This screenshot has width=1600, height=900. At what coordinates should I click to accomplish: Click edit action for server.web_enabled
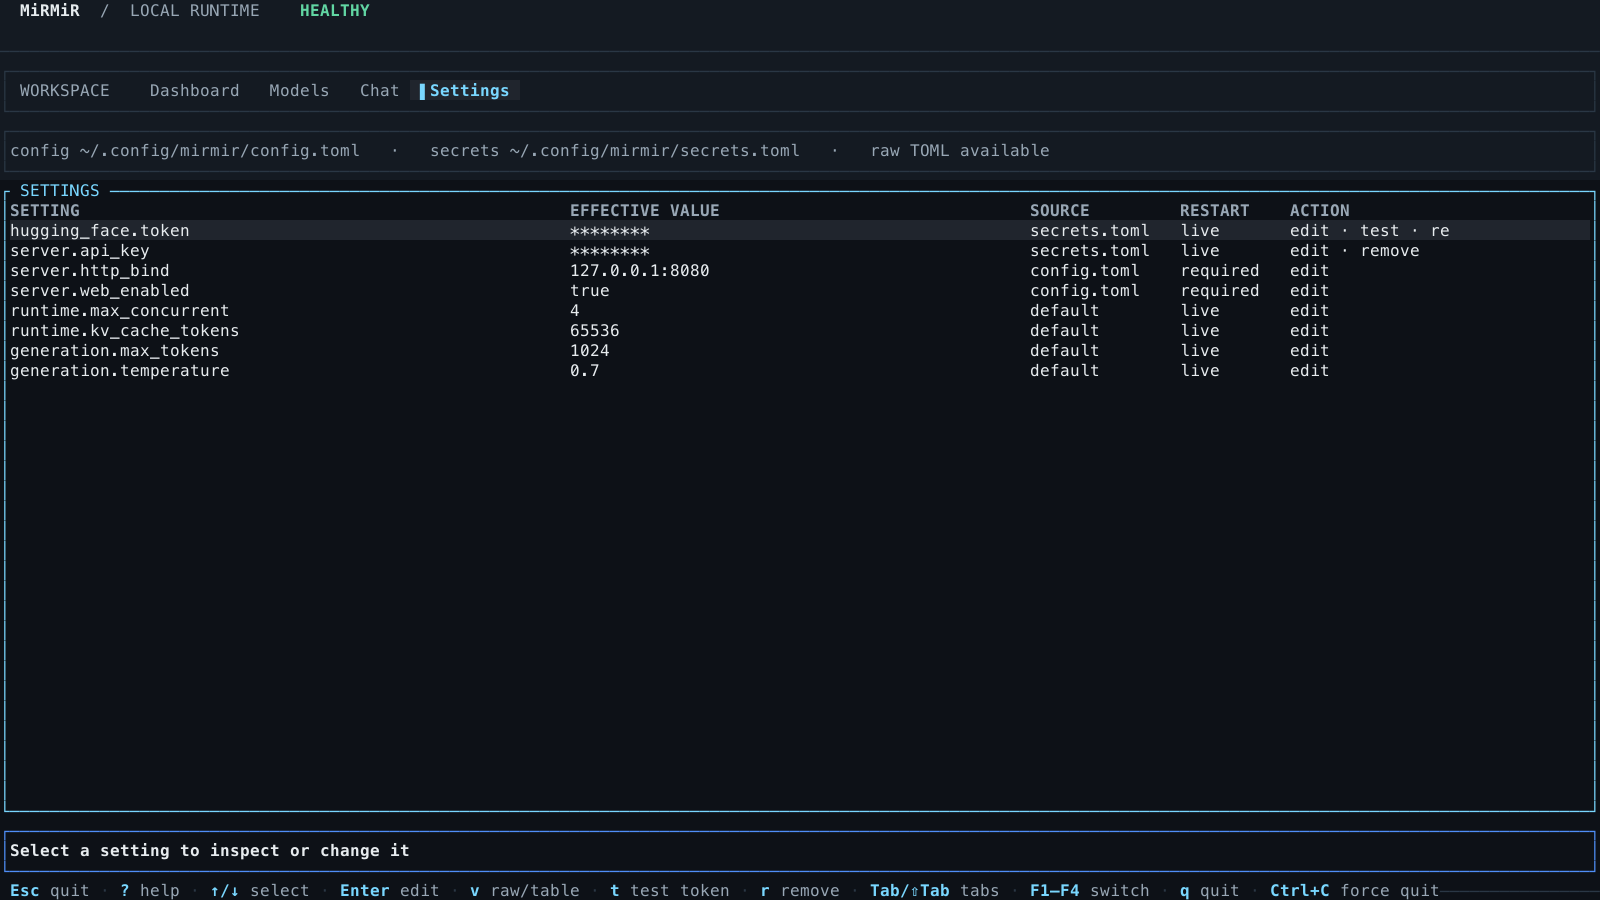click(1310, 291)
